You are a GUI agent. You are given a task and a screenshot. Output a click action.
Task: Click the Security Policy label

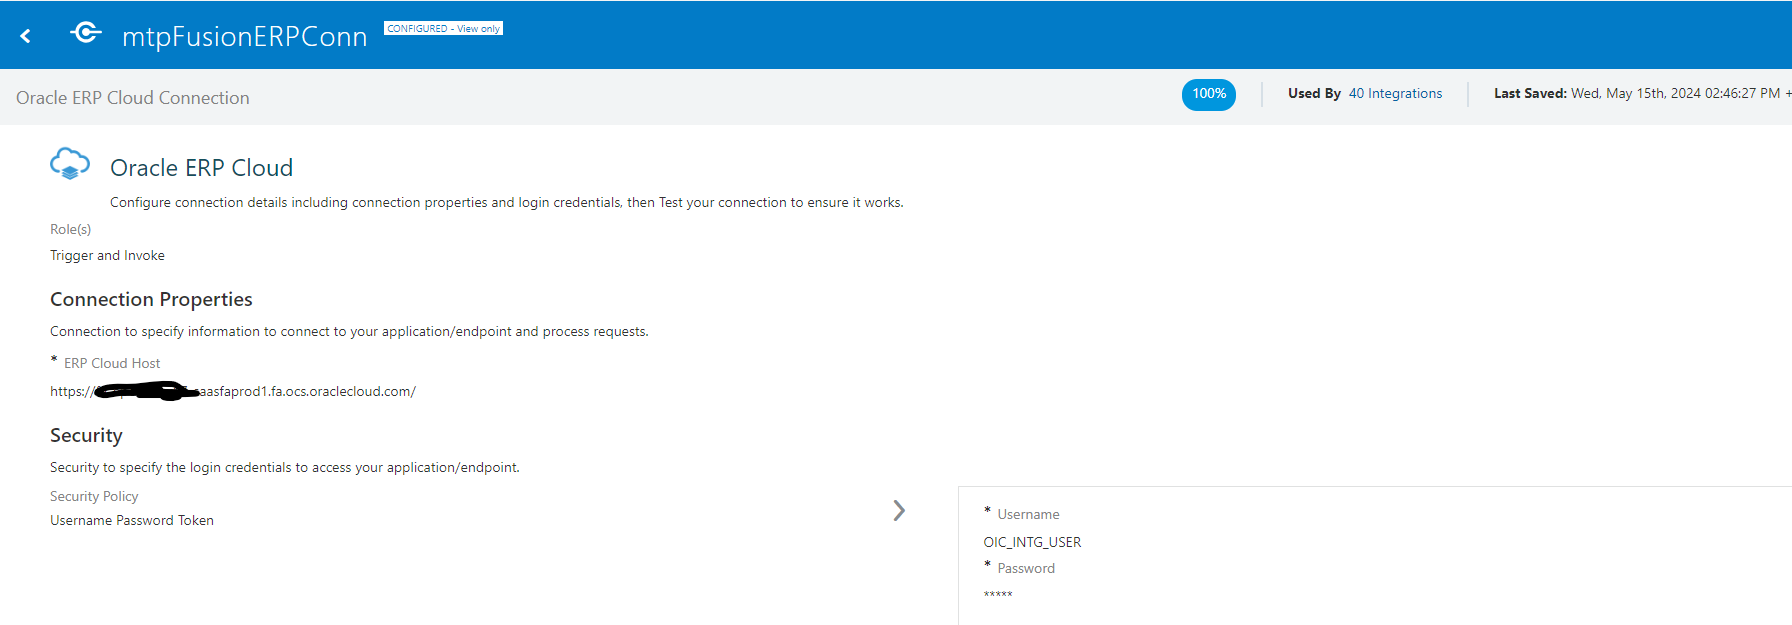pos(94,496)
